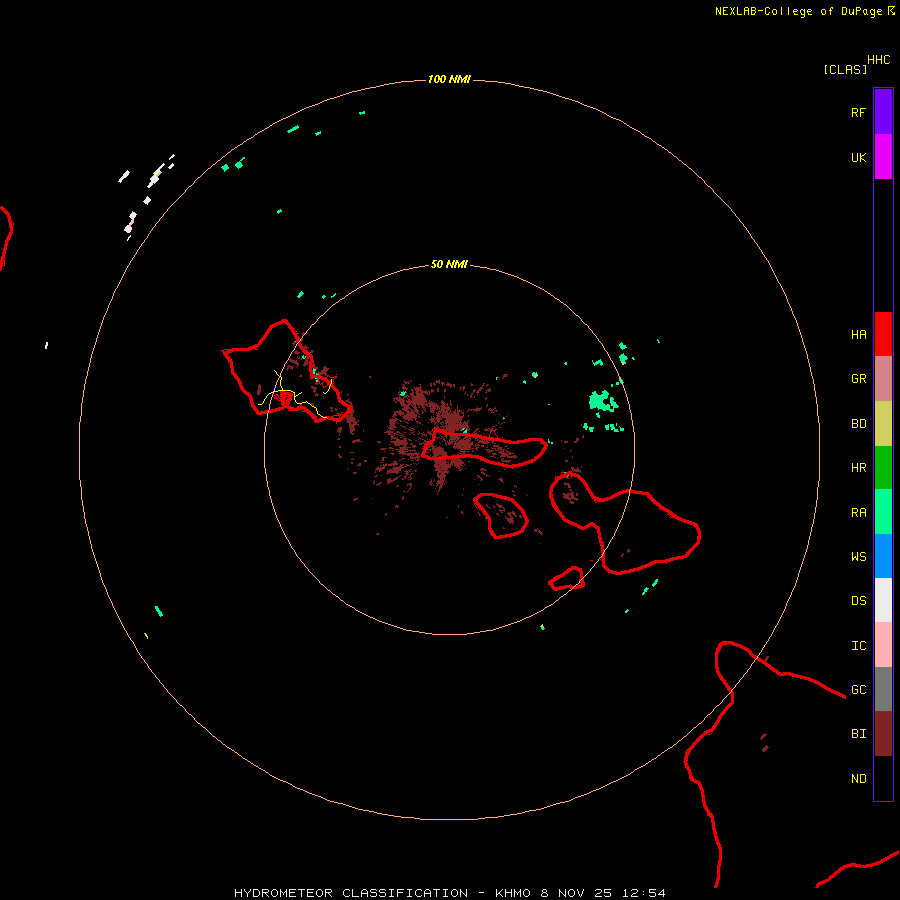Click the BD legend label
Screen dimensions: 900x900
858,424
